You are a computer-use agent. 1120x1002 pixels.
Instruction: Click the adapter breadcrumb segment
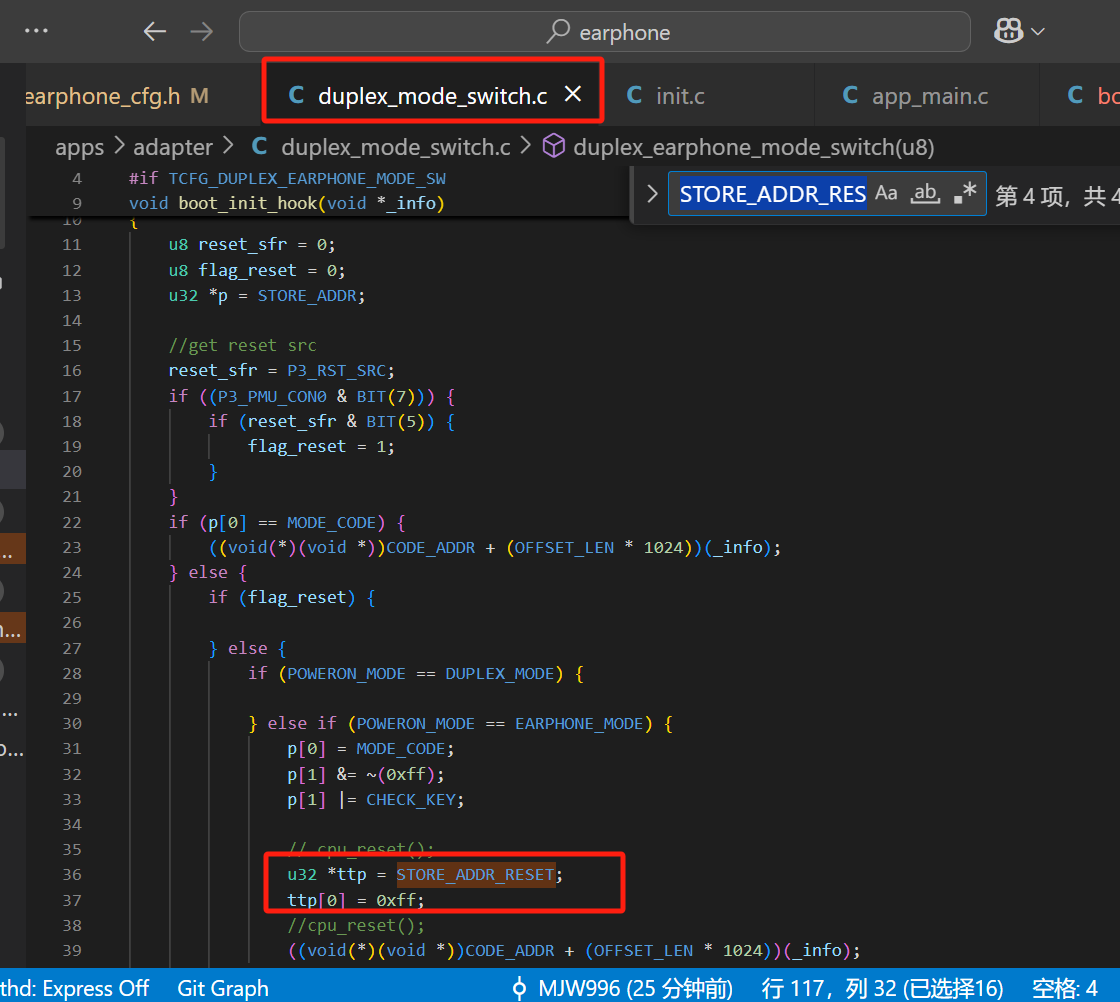coord(173,147)
